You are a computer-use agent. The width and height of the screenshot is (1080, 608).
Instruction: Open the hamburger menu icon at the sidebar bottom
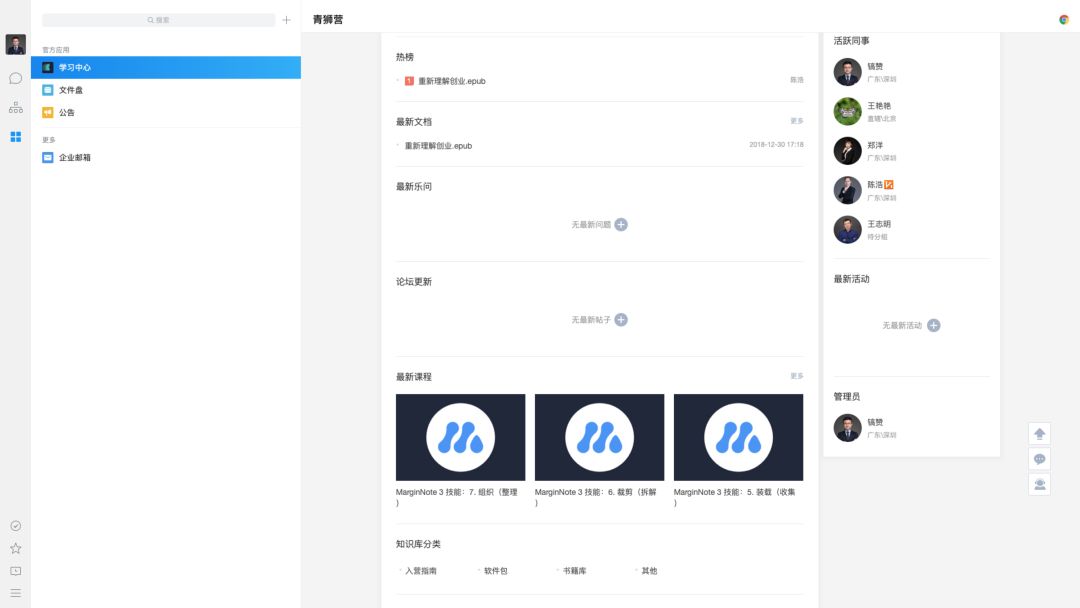15,593
